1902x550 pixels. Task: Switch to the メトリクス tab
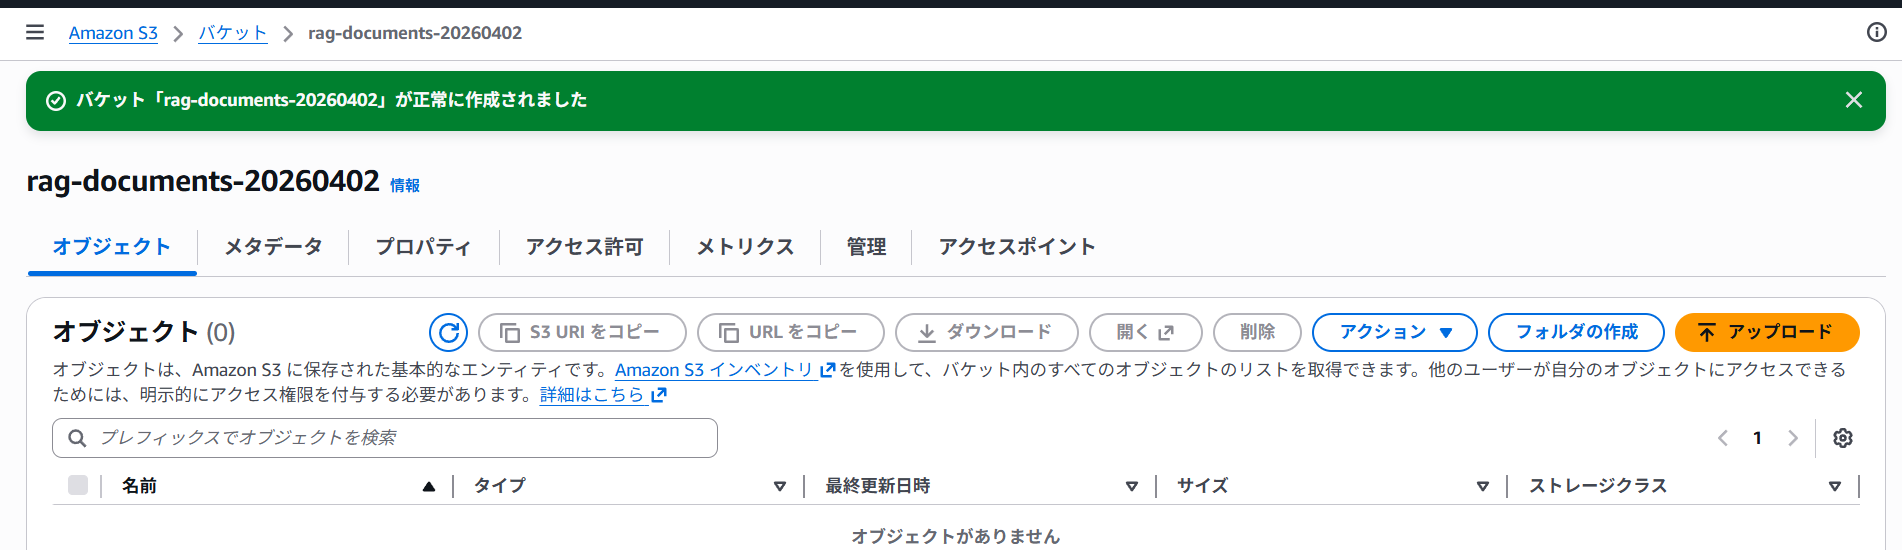tap(745, 247)
